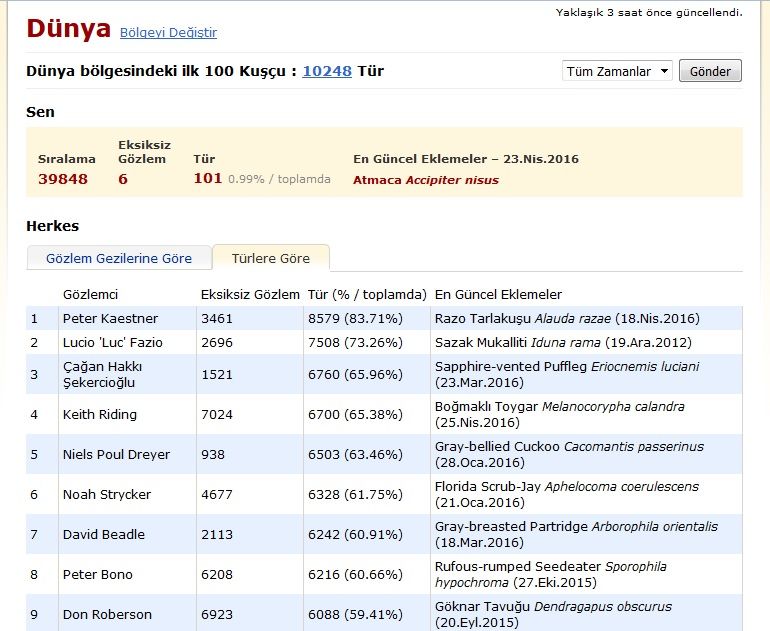
Task: Choose Keith Riding from the ranking
Action: click(x=100, y=414)
